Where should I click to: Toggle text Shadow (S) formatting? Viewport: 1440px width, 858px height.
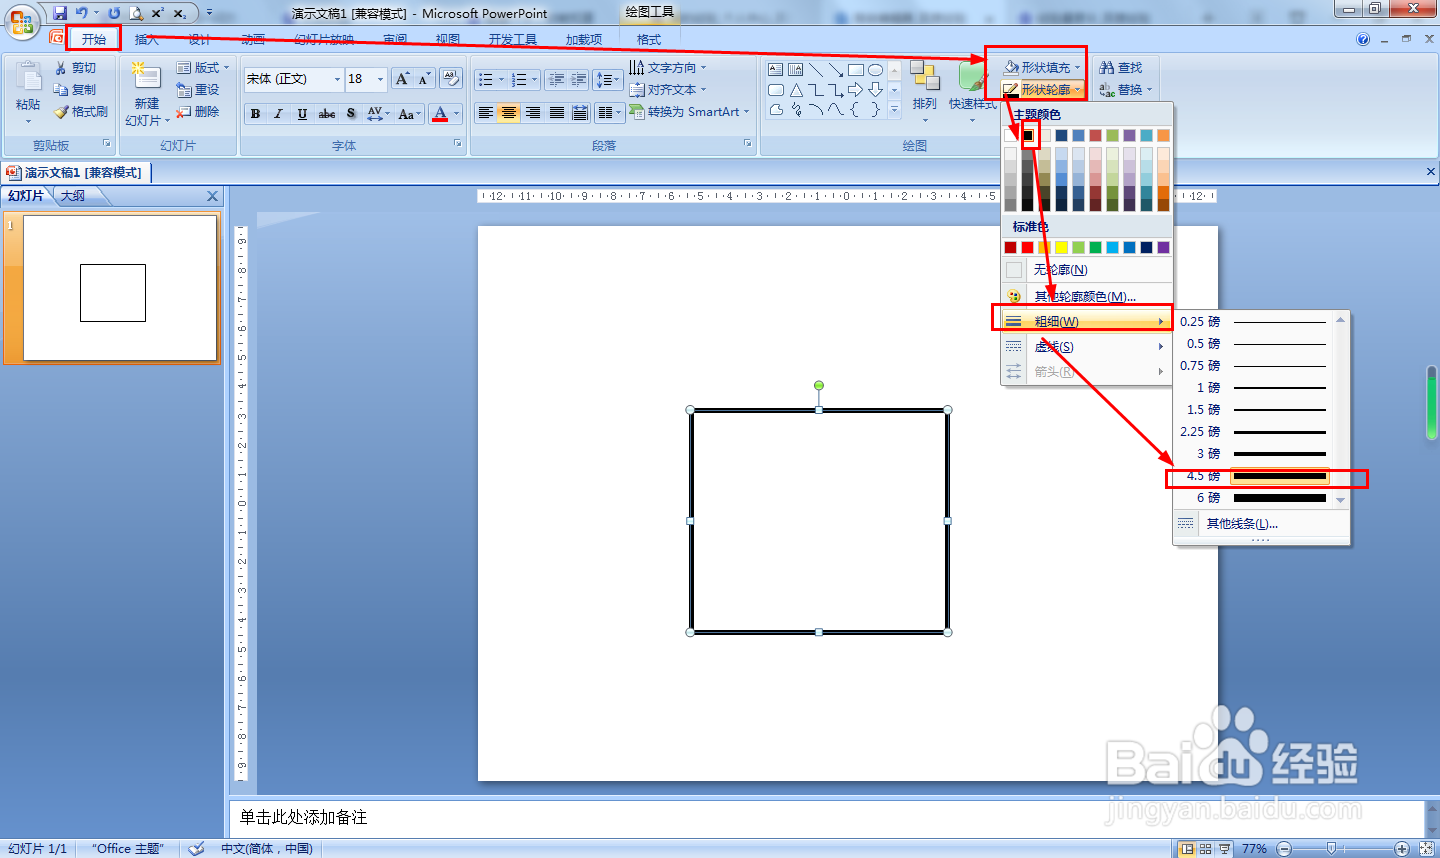[x=350, y=114]
